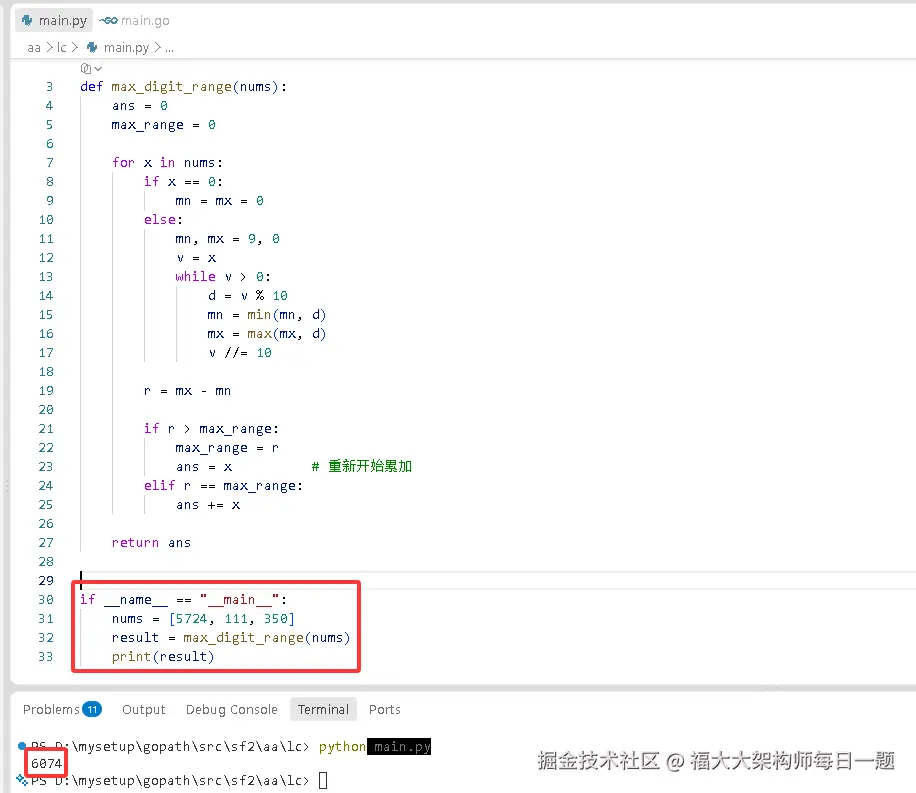Image resolution: width=916 pixels, height=793 pixels.
Task: Open the Output panel tab
Action: click(x=144, y=709)
